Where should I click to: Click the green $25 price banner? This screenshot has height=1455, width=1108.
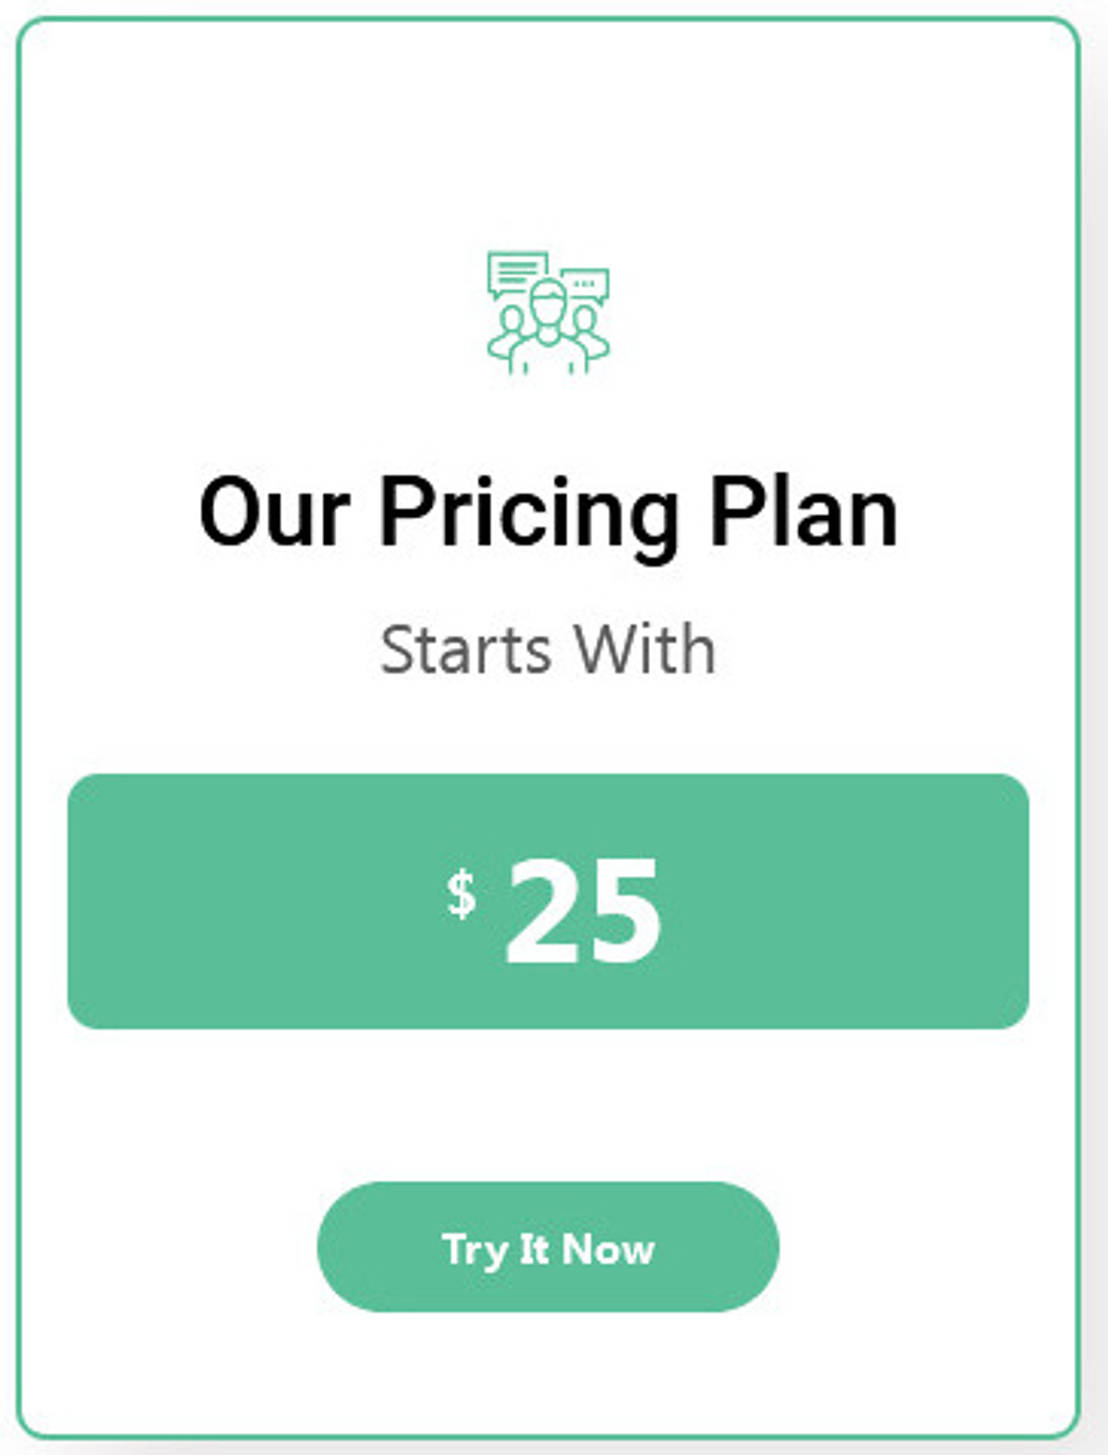click(550, 898)
